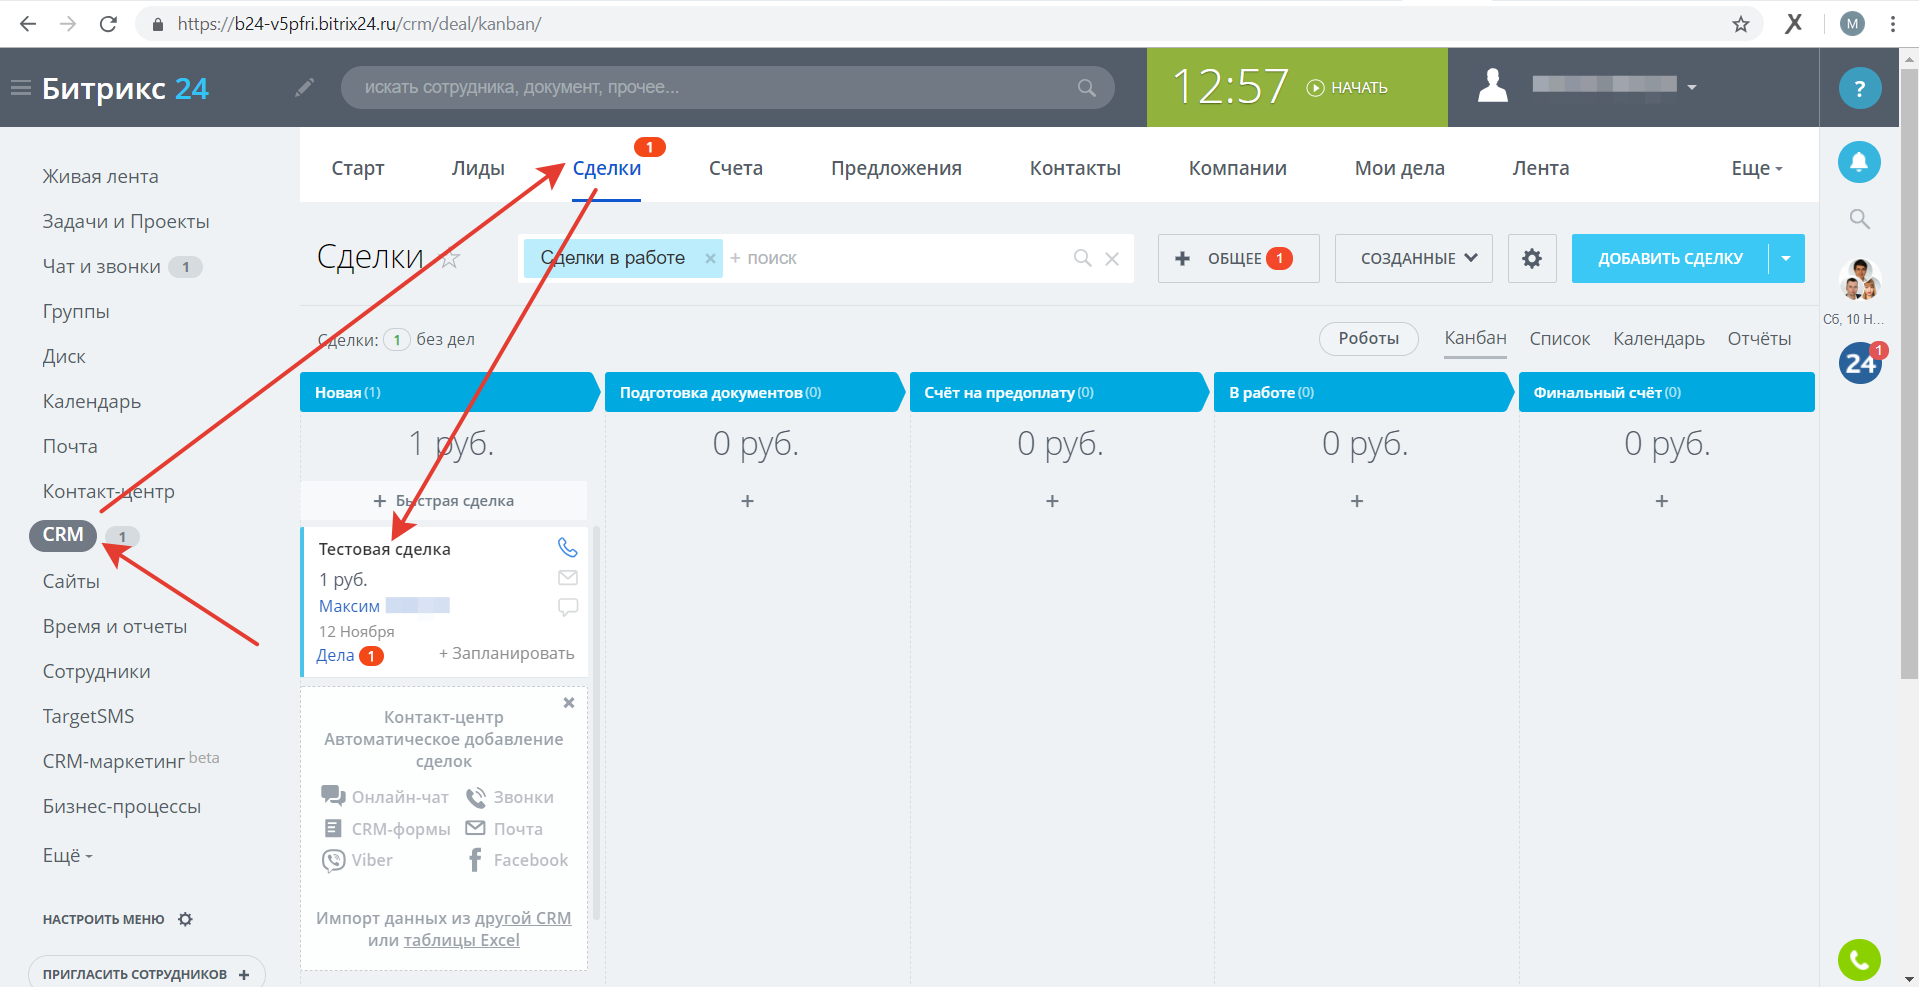This screenshot has width=1919, height=987.
Task: Click the green phone call button
Action: tap(1859, 960)
